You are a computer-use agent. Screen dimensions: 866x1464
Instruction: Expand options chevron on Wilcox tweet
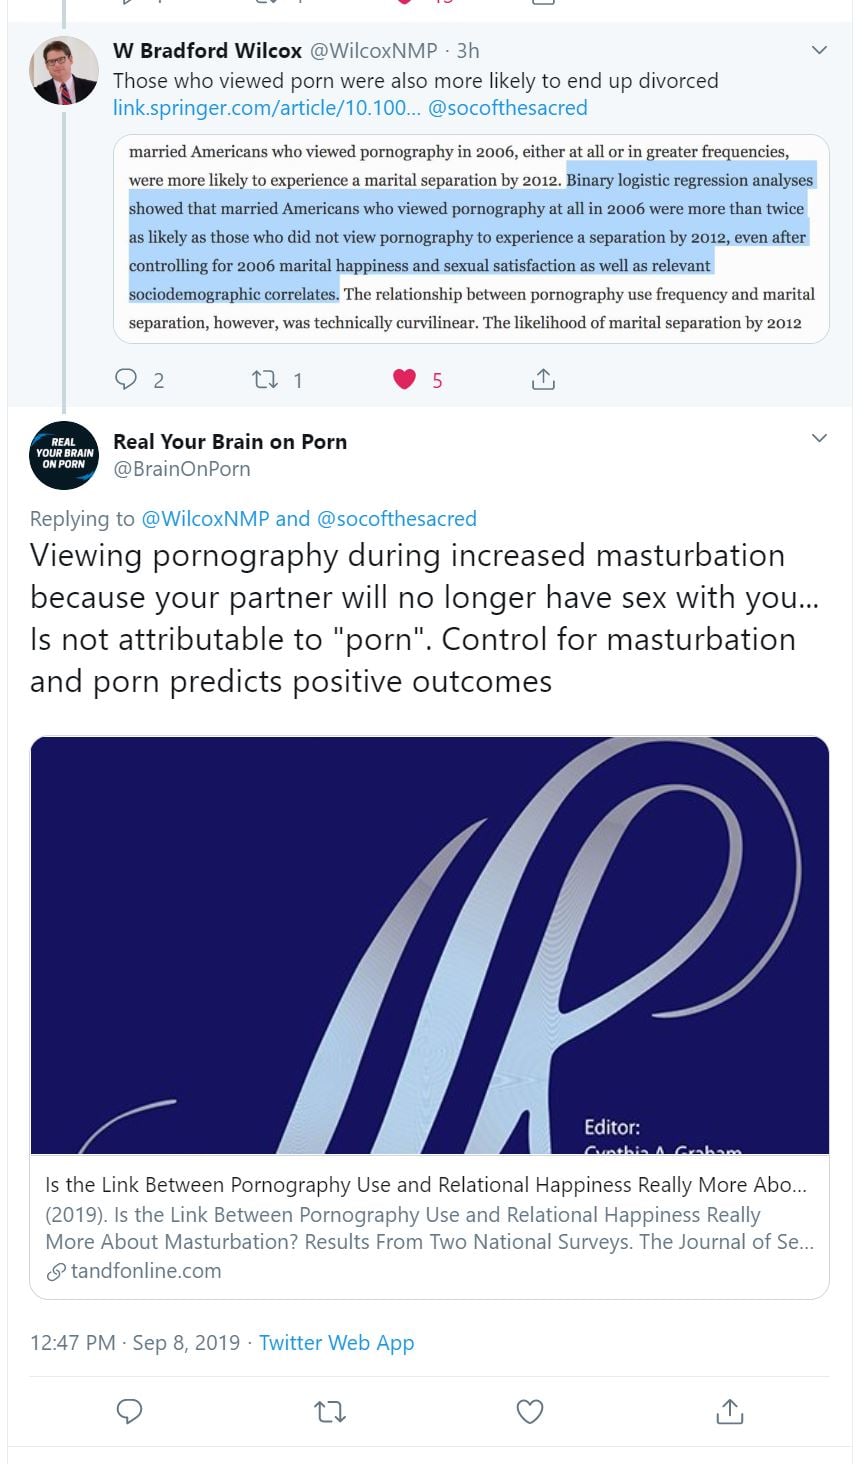click(x=819, y=50)
